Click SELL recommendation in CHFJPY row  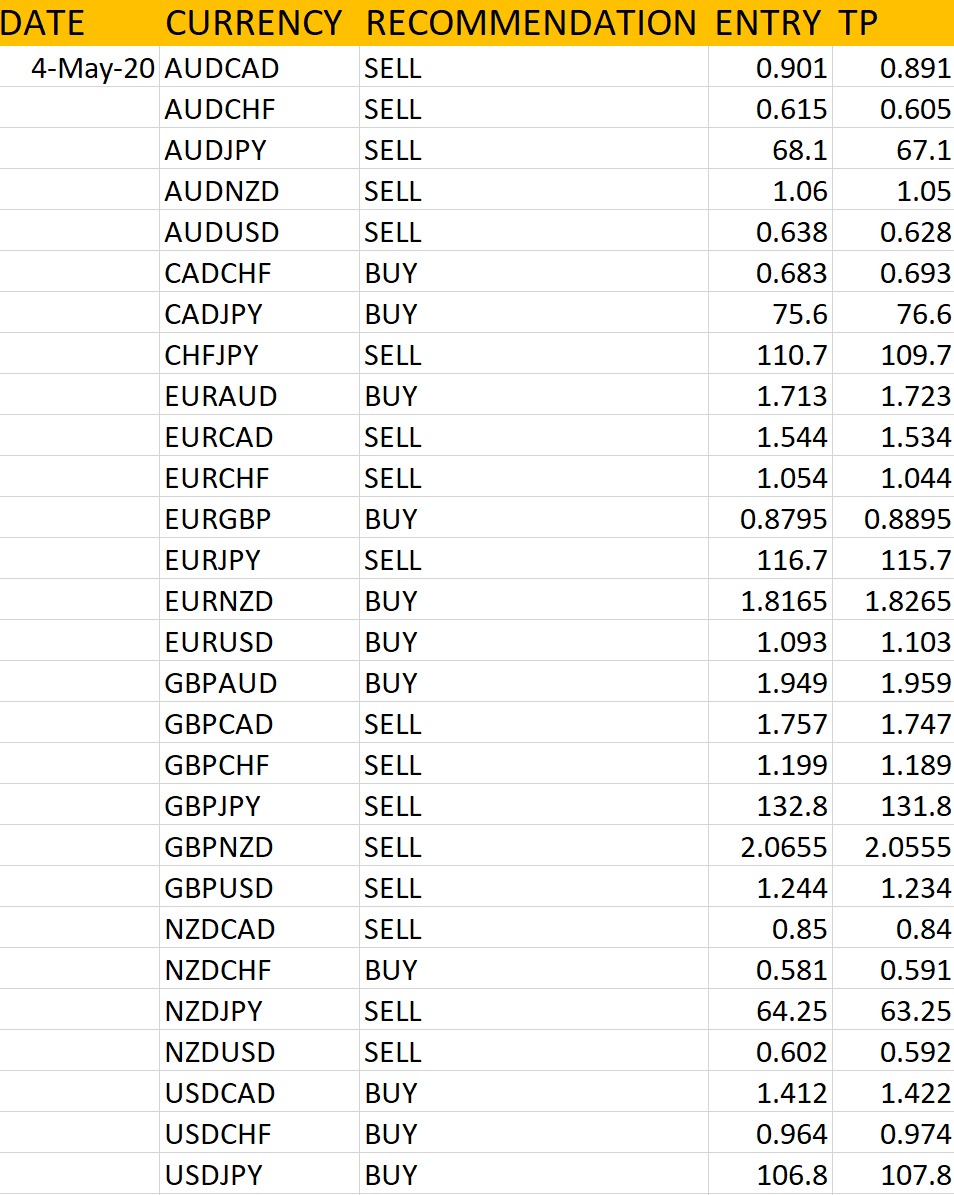tap(392, 356)
